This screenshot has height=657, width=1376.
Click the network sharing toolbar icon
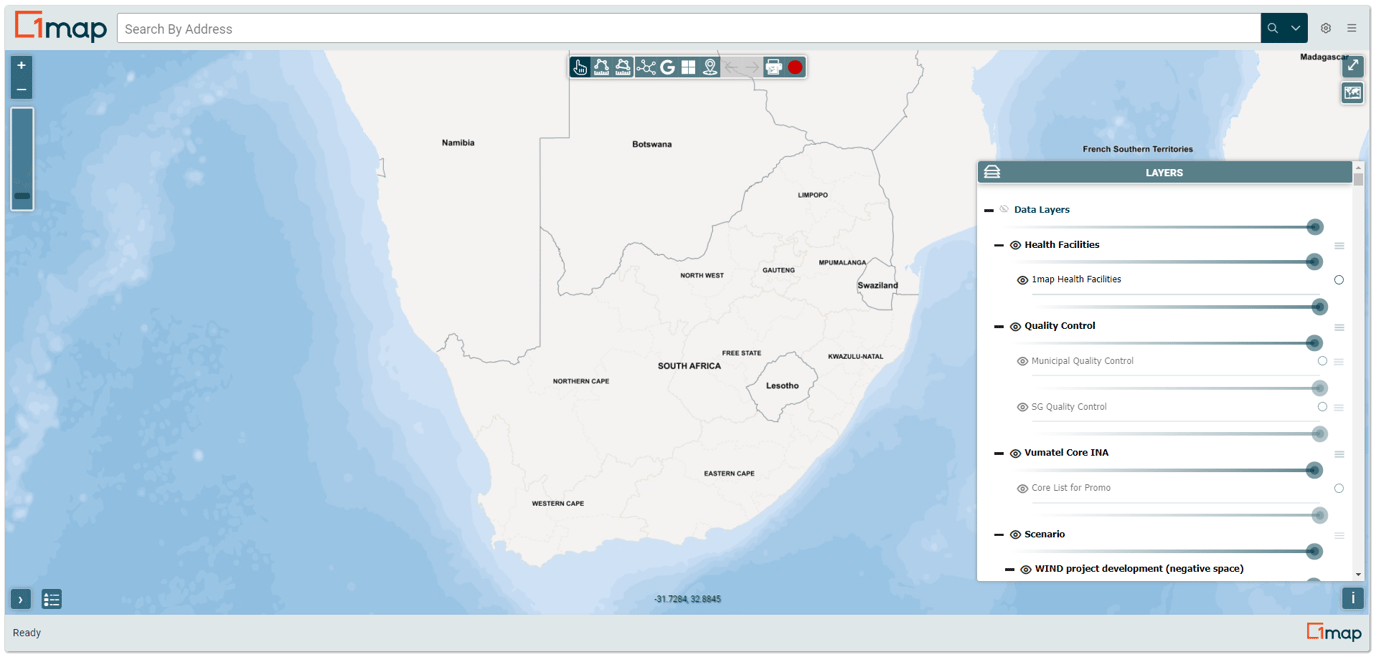(645, 67)
